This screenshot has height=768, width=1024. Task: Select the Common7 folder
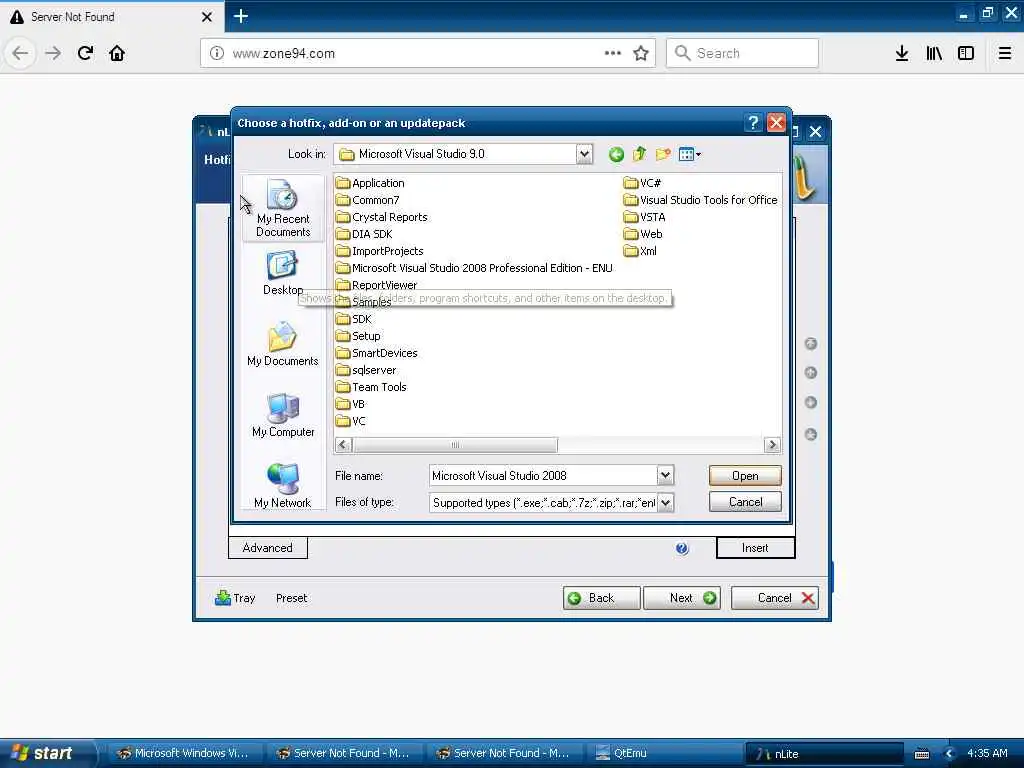click(x=368, y=200)
